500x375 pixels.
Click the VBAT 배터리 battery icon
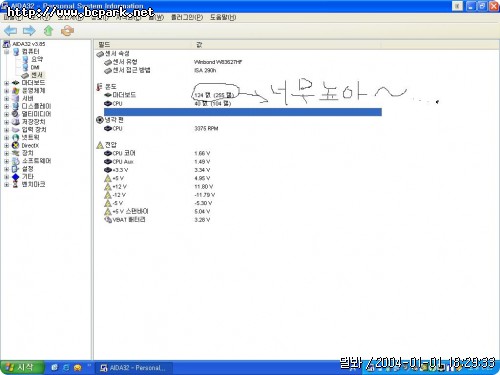tap(108, 220)
